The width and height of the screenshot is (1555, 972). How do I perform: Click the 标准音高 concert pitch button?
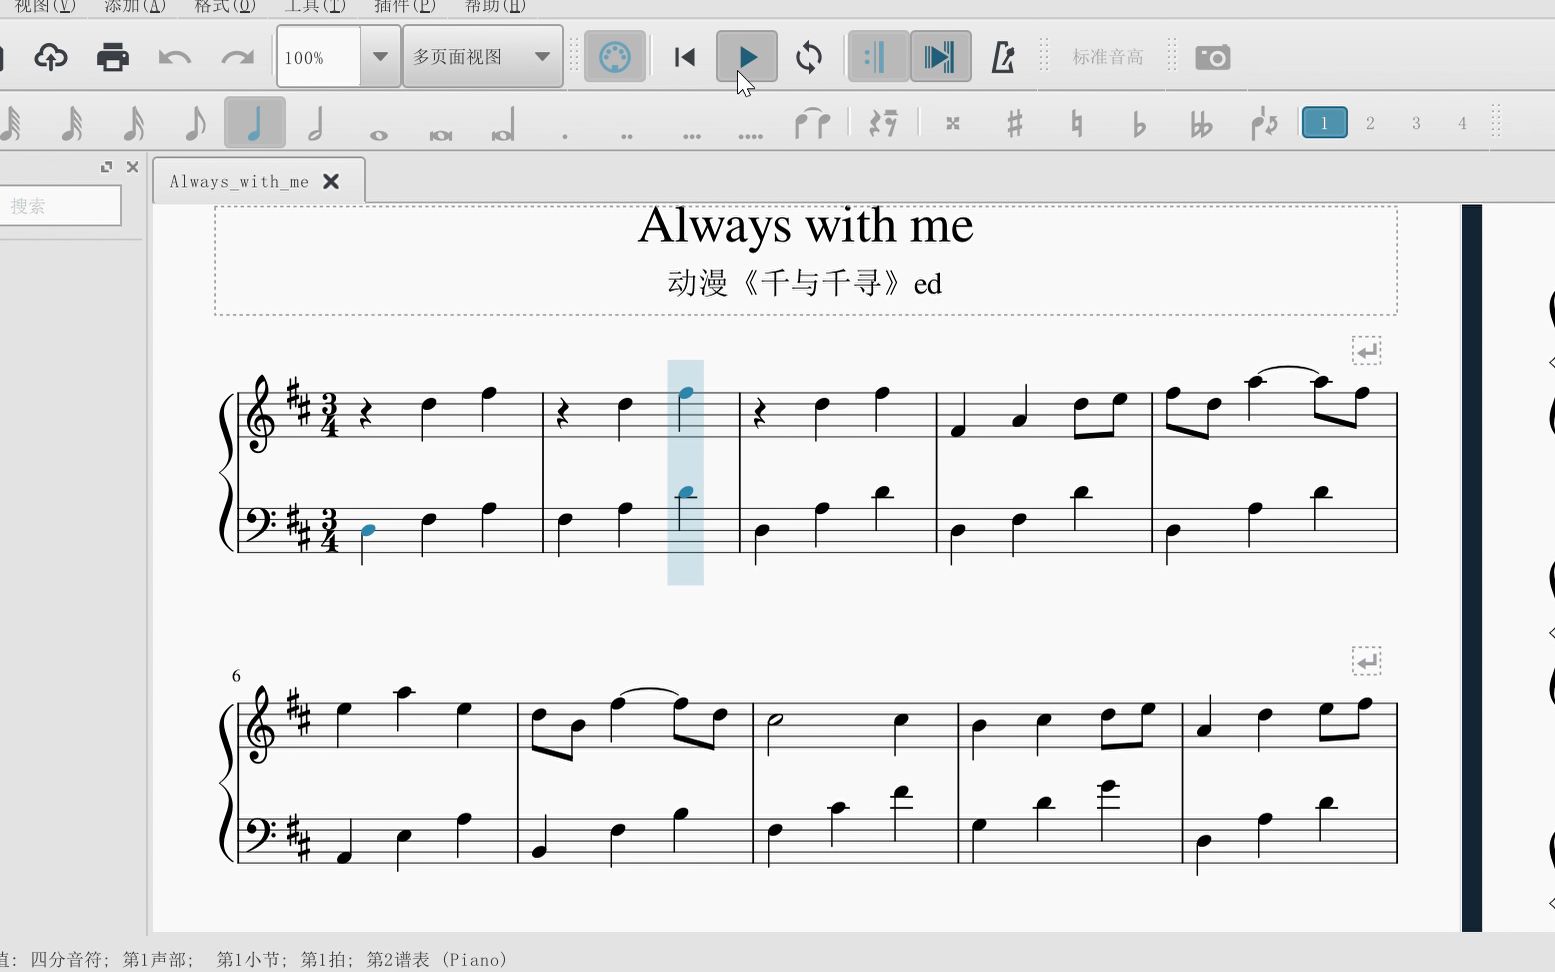(1107, 57)
